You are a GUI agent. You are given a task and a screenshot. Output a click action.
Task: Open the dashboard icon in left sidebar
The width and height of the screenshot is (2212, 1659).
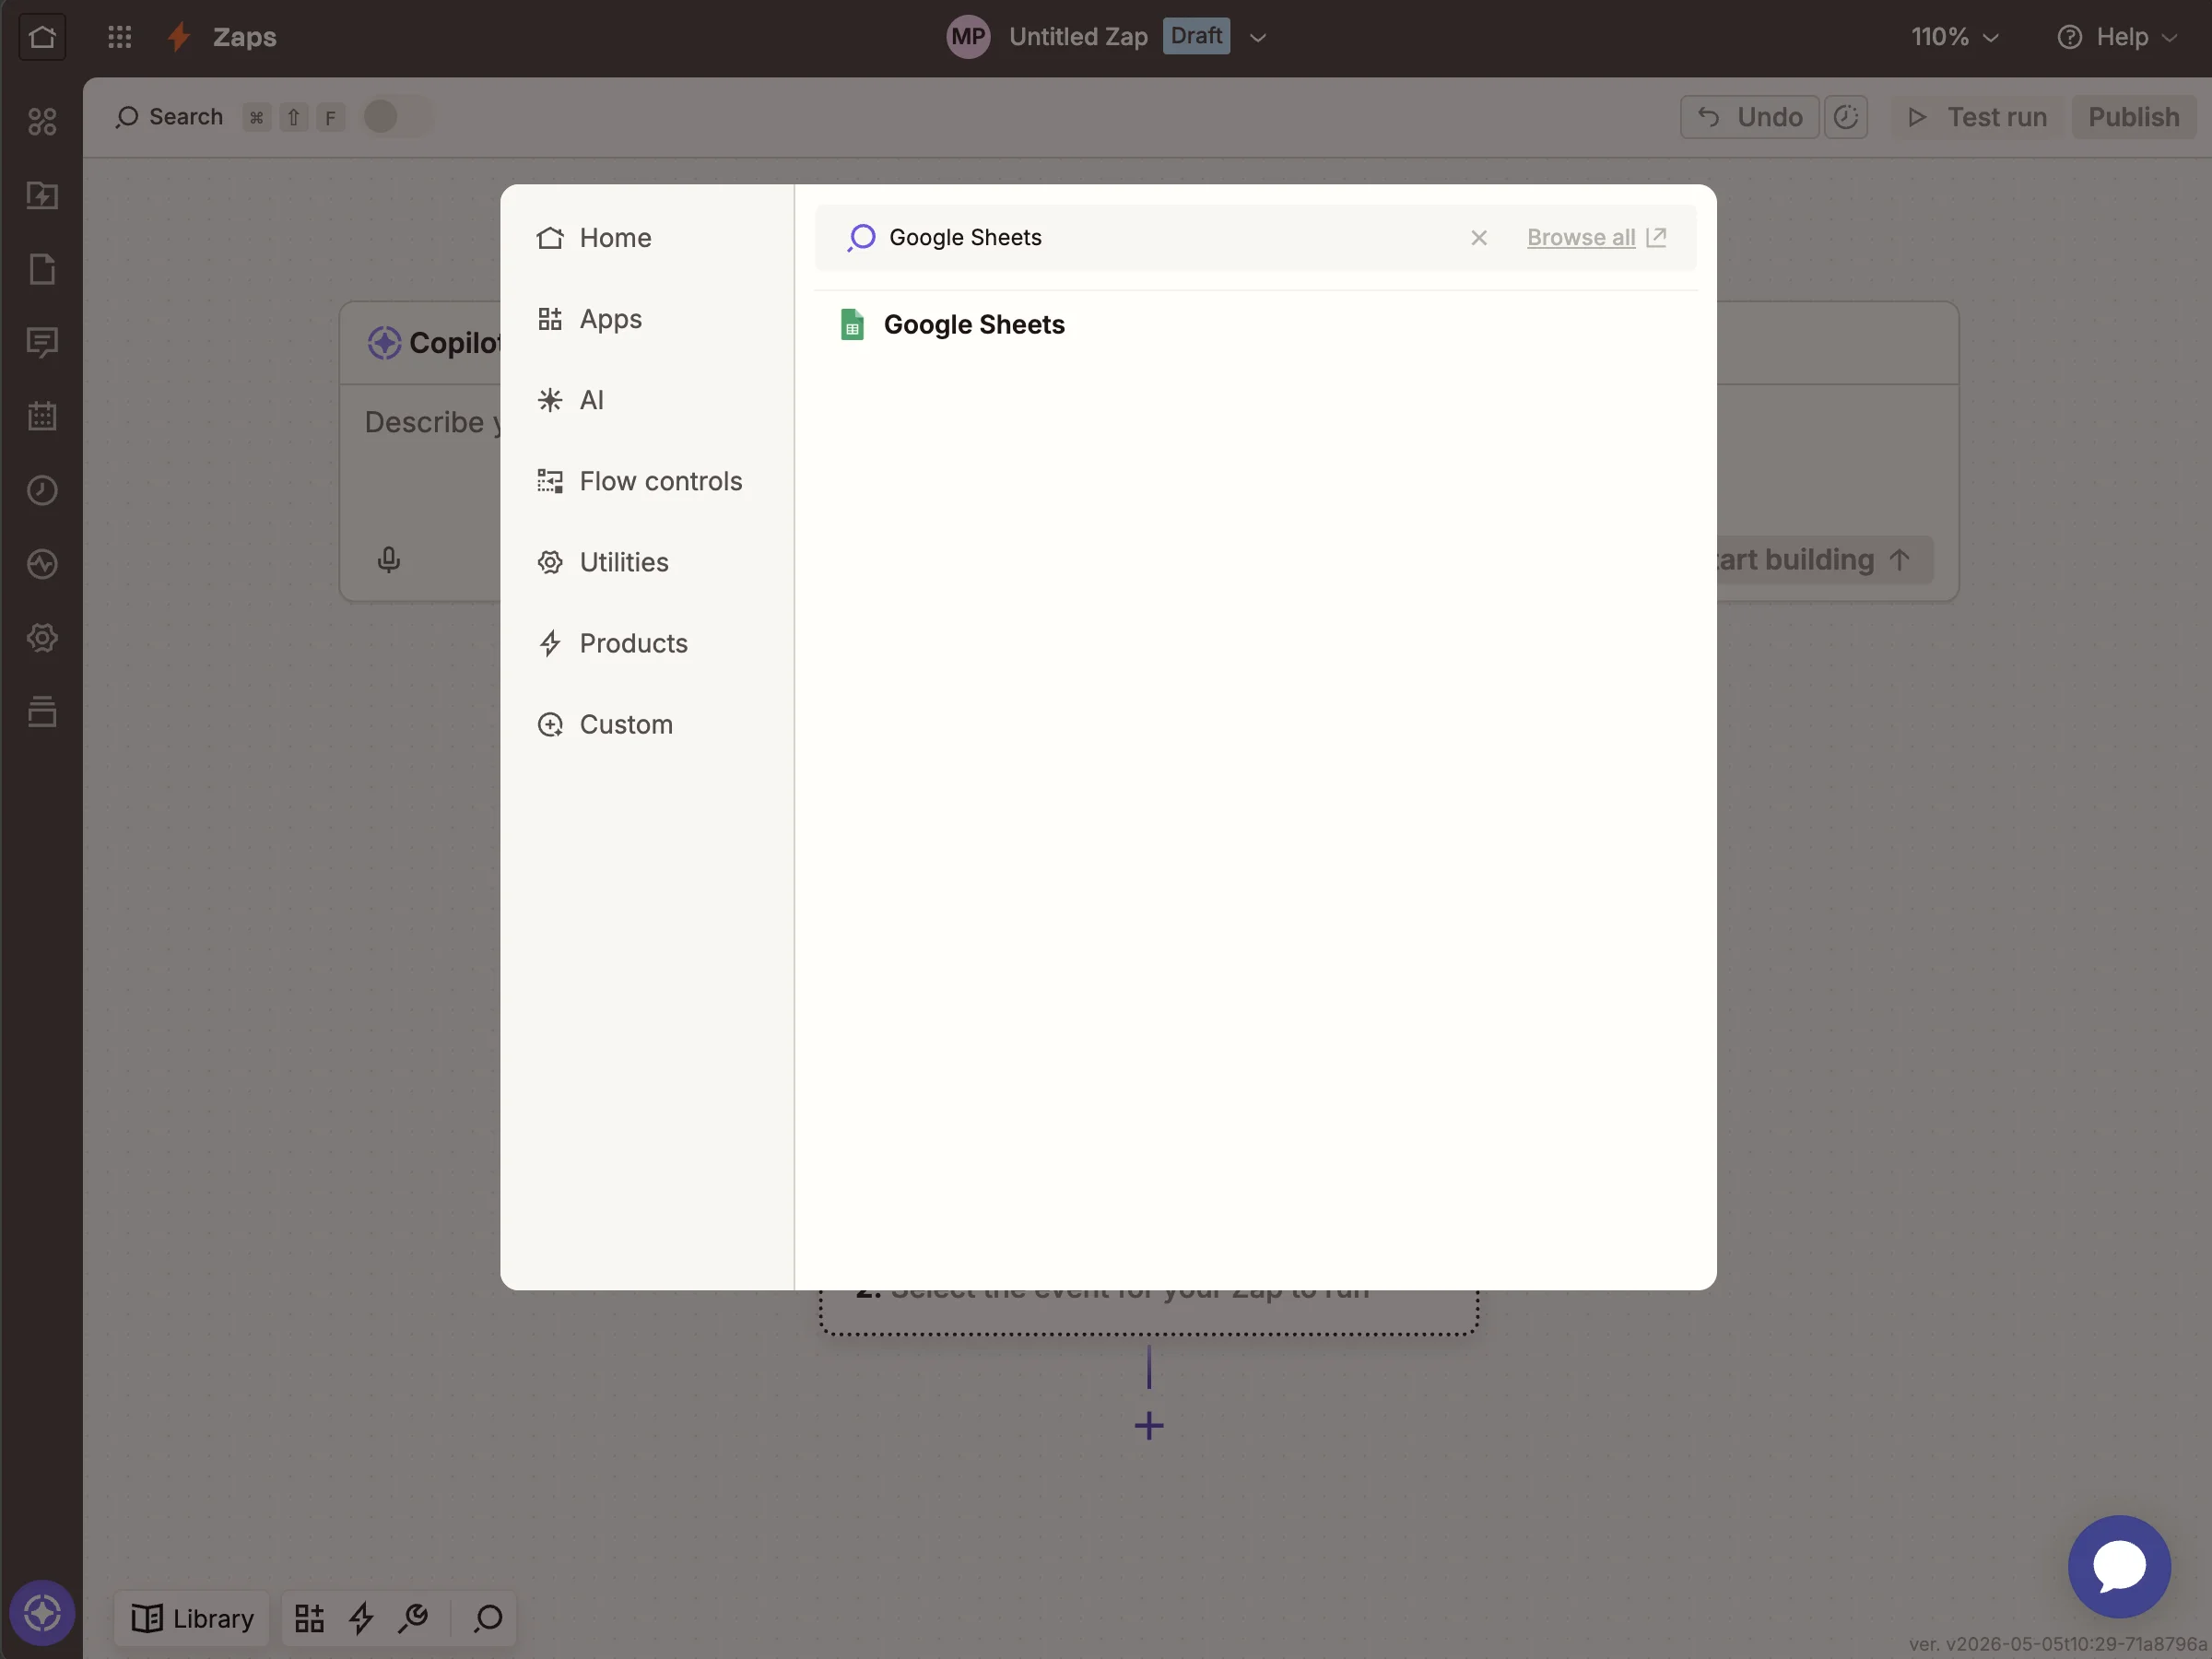point(42,122)
